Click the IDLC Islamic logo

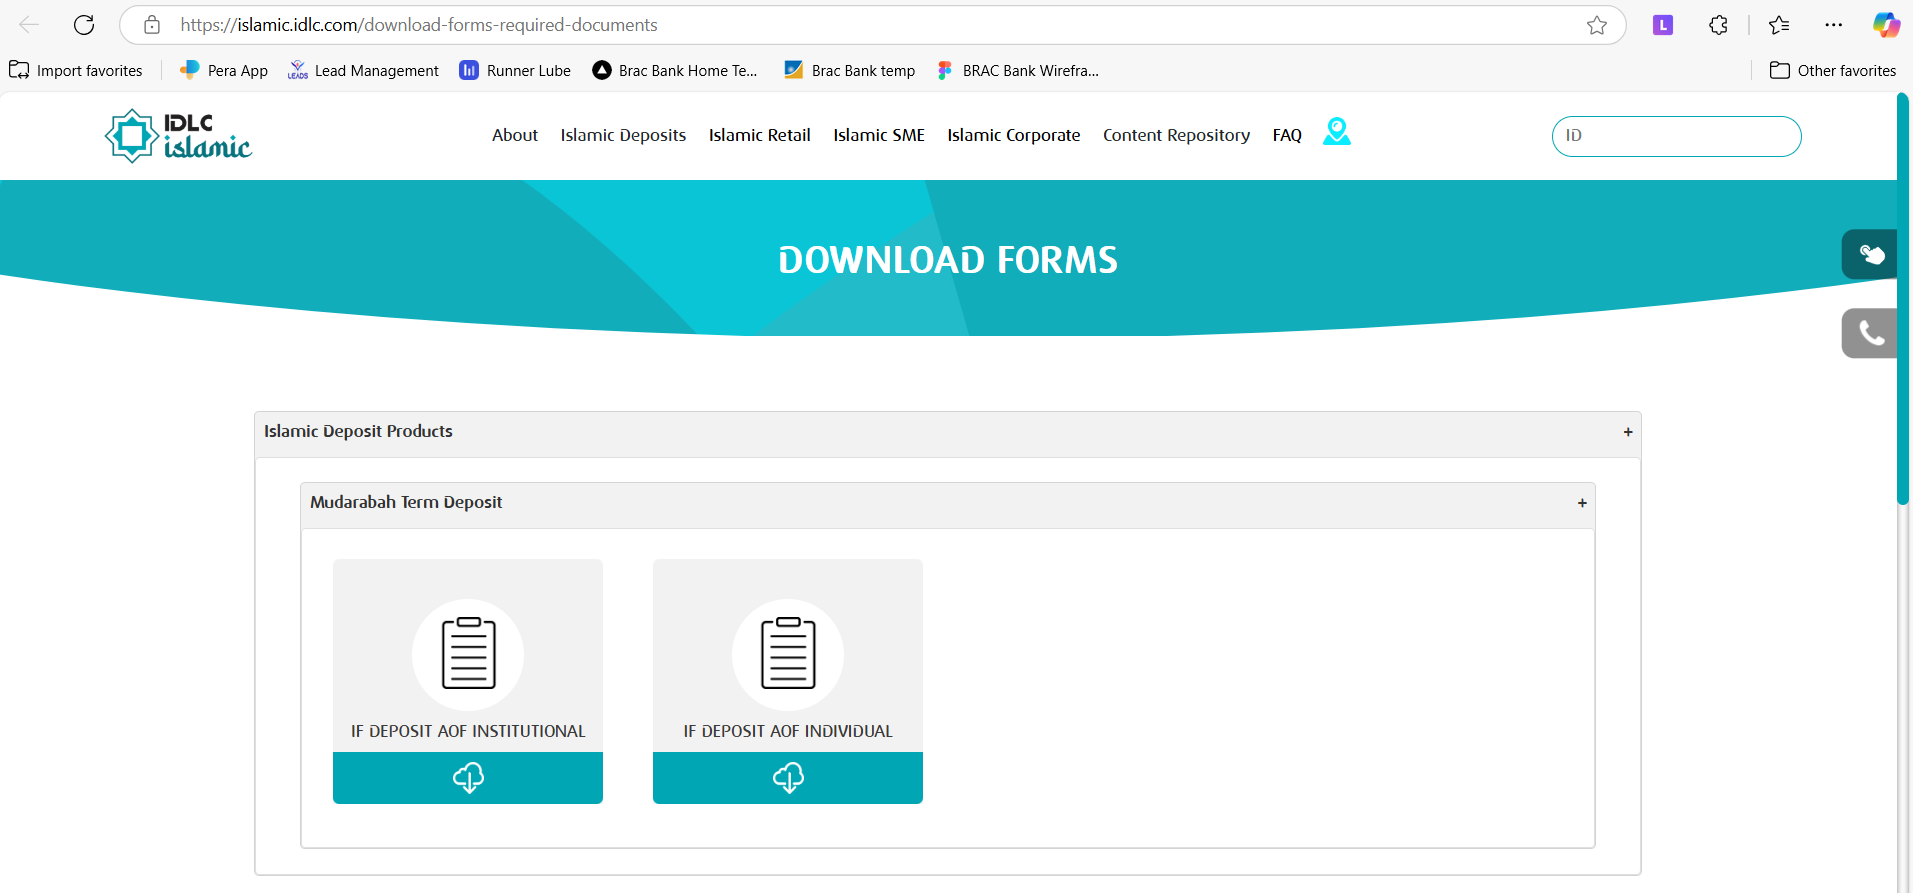coord(178,136)
